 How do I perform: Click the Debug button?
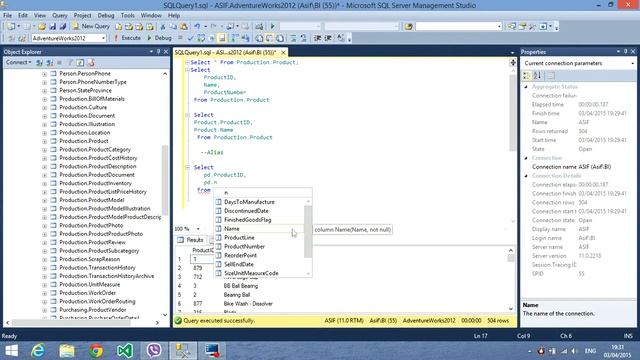click(x=159, y=38)
